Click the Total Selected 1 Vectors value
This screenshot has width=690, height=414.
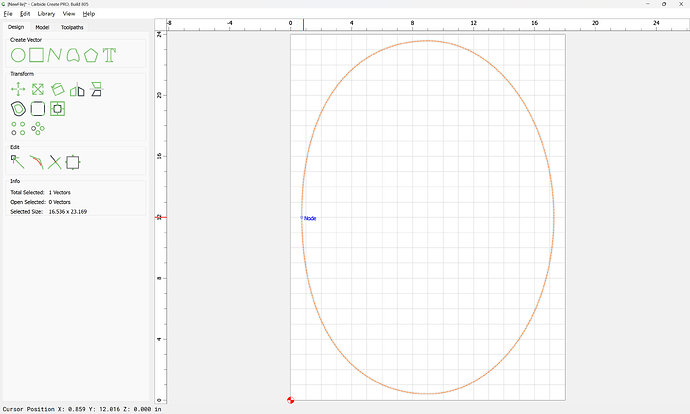[x=59, y=192]
